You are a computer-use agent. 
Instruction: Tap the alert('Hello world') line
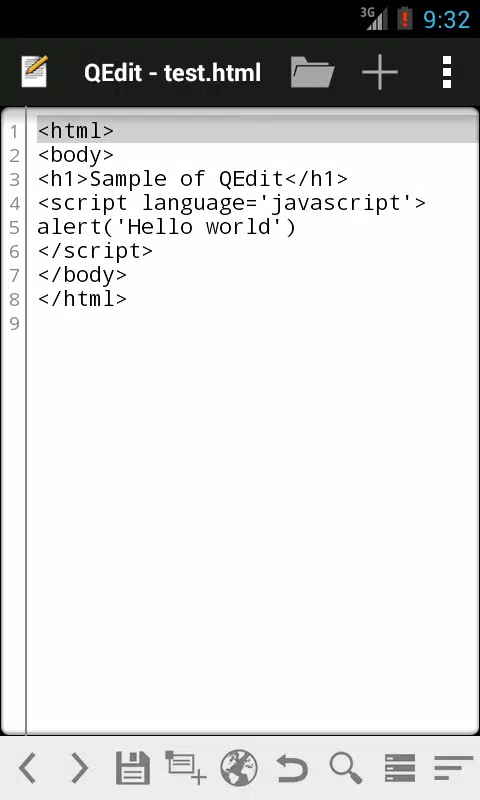point(166,227)
